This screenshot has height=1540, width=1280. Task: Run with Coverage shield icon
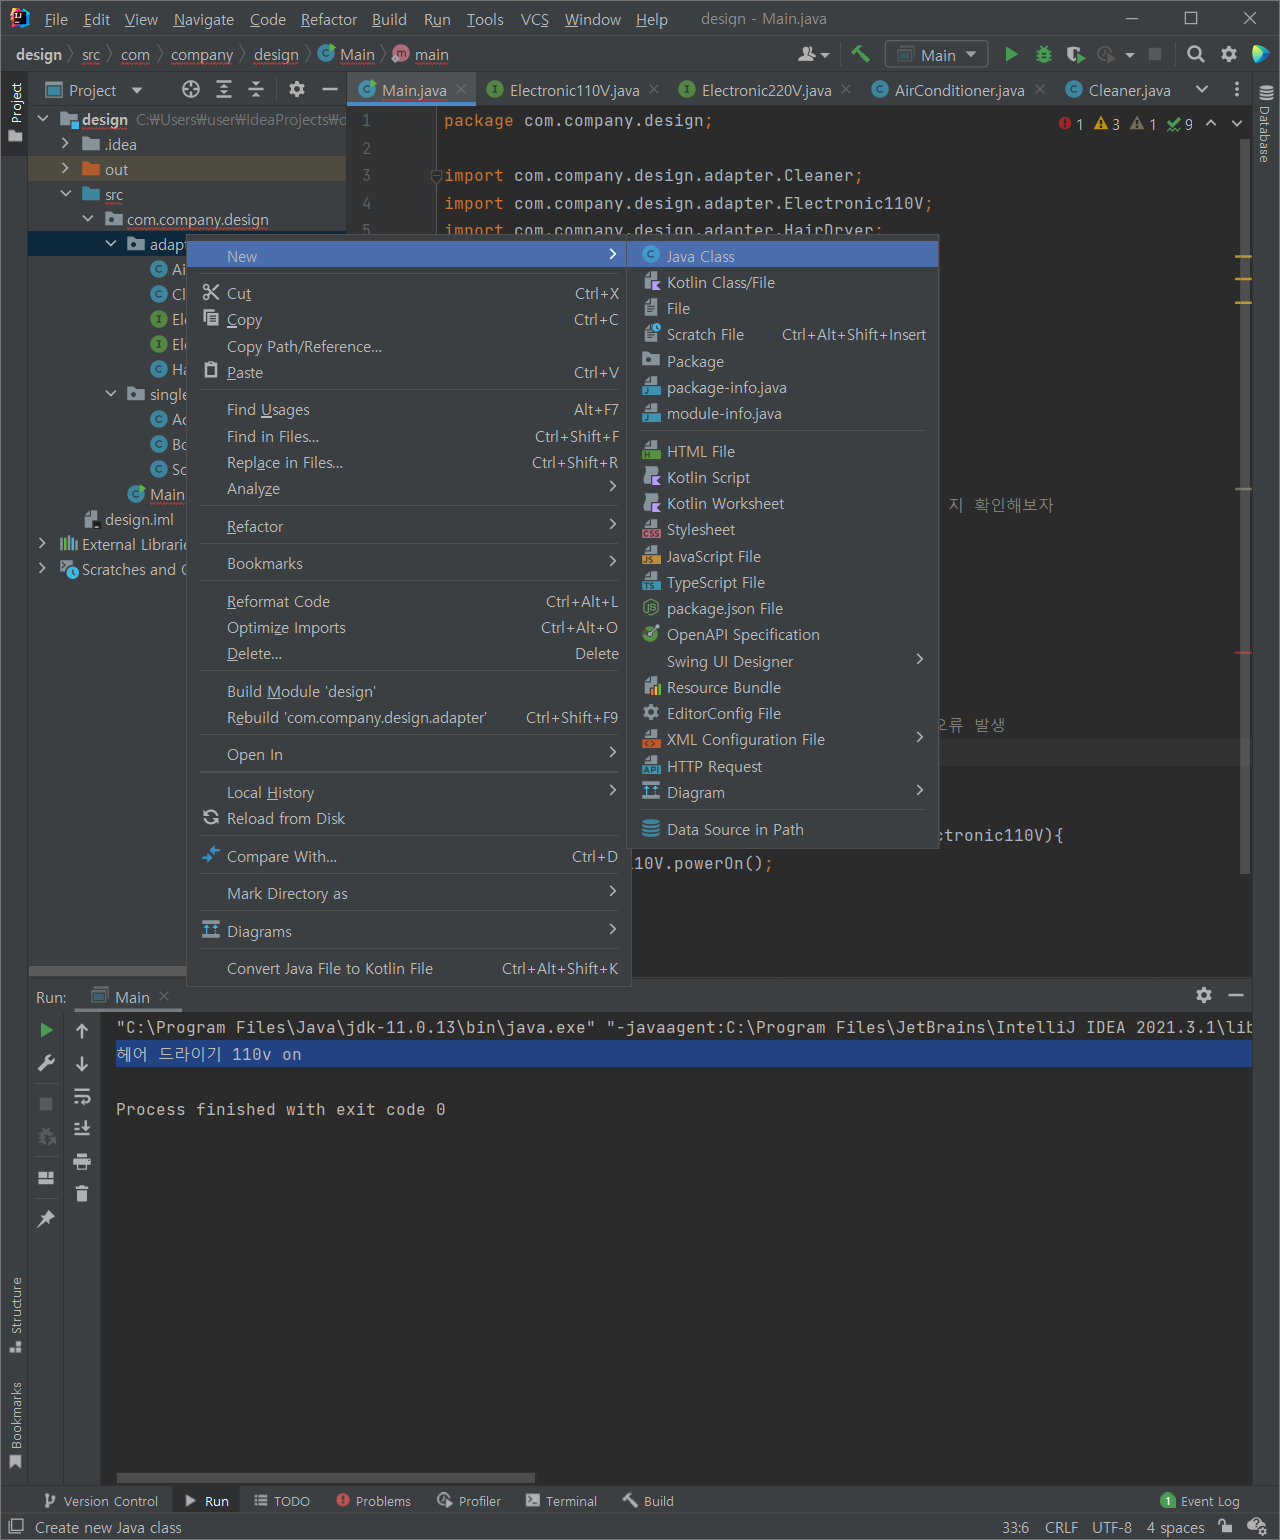pos(1075,54)
